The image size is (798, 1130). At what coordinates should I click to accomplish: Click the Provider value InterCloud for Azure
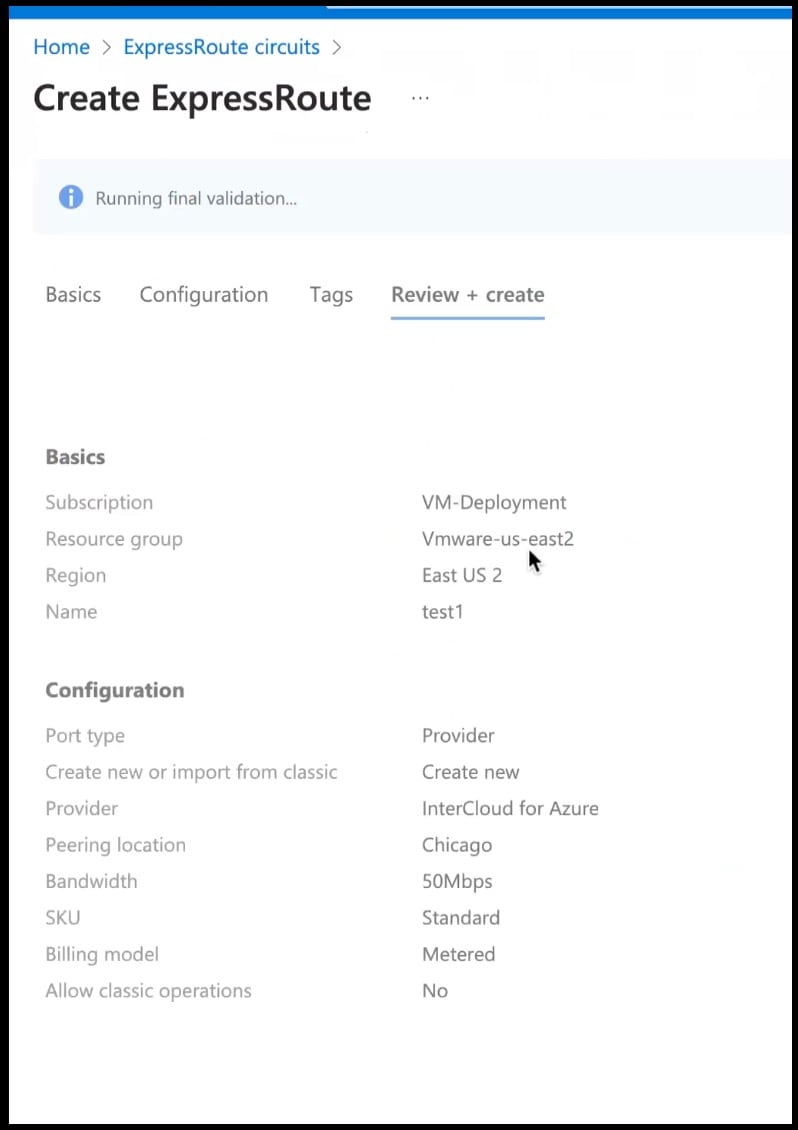pyautogui.click(x=510, y=808)
